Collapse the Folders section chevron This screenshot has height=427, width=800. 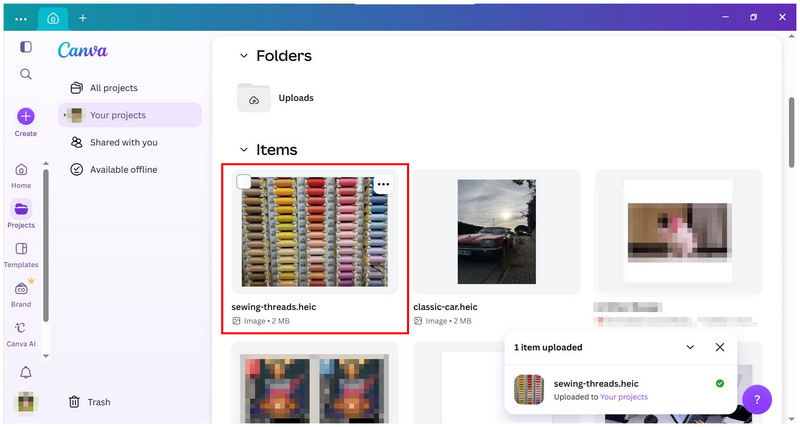[244, 56]
